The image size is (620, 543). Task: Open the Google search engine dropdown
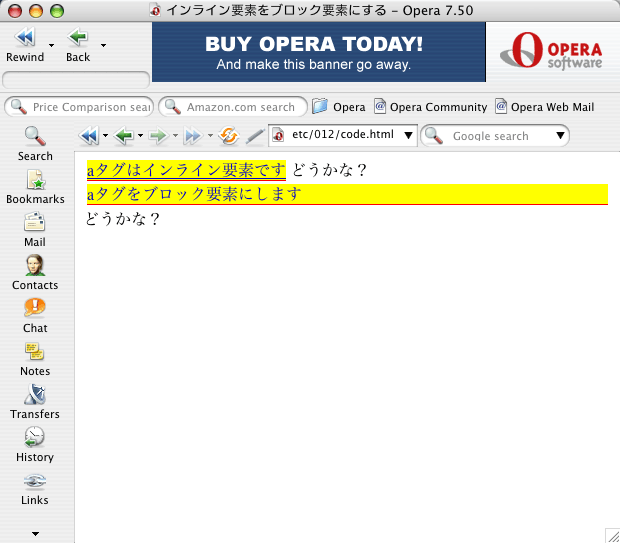tap(560, 136)
